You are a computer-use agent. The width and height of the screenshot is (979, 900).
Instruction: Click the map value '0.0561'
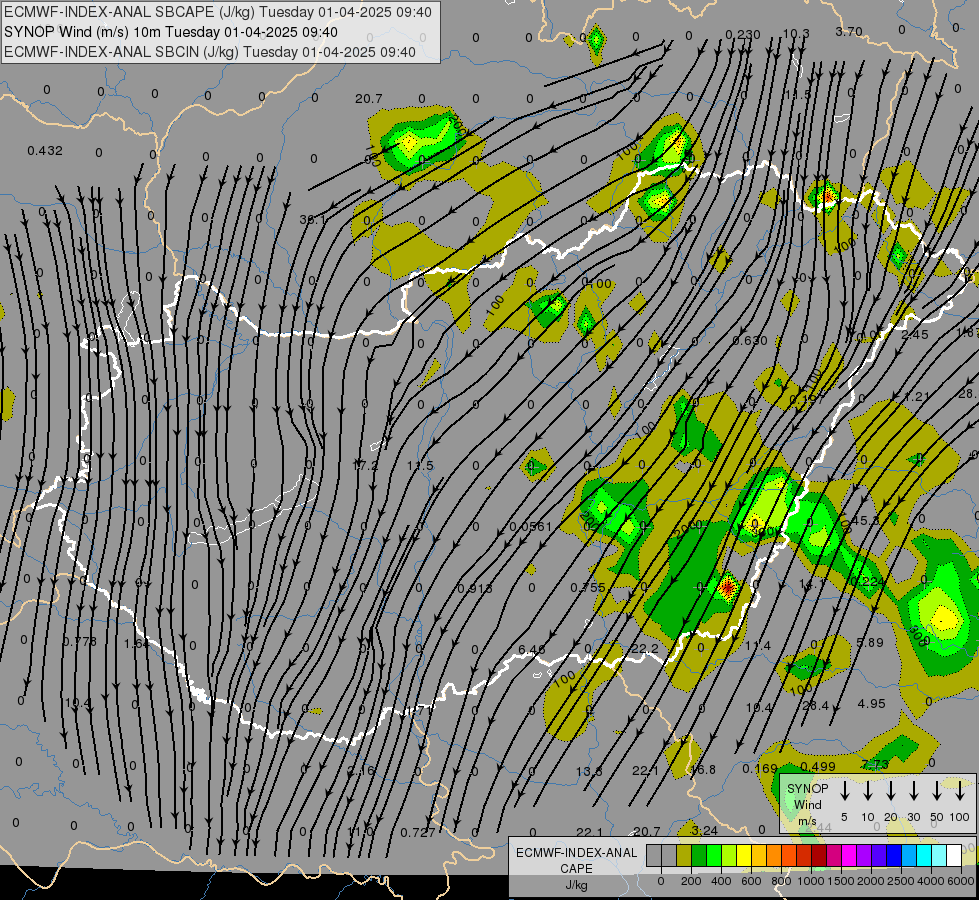point(531,527)
